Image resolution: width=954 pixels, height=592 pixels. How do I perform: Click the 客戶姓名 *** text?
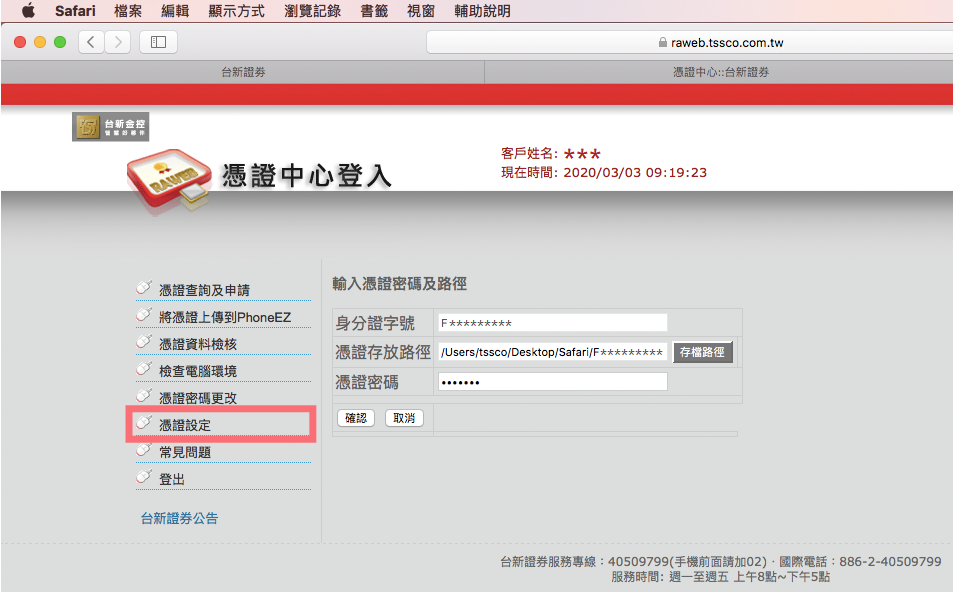tap(551, 153)
